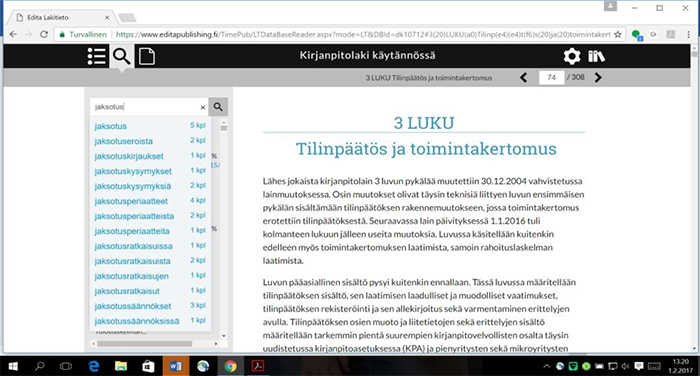700x376 pixels.
Task: Select the magnifier search tab icon
Action: pyautogui.click(x=121, y=56)
